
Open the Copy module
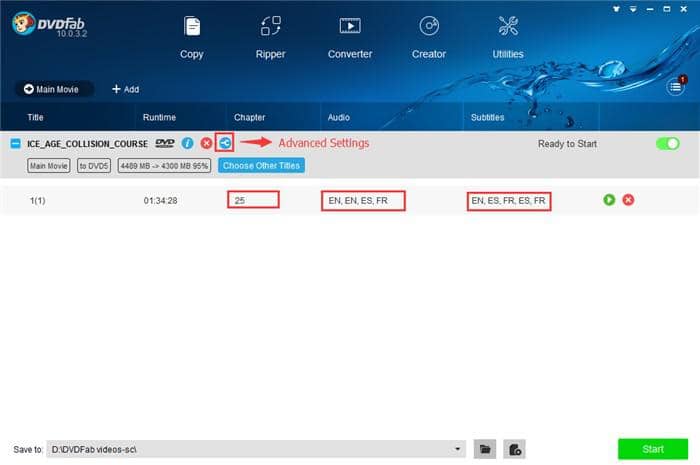192,38
